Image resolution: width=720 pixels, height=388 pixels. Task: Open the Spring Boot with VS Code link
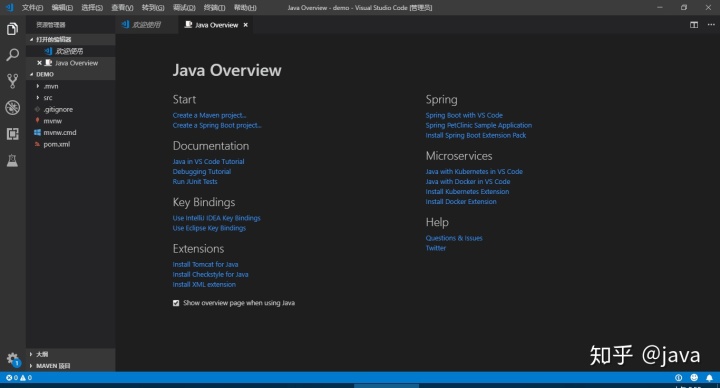[x=464, y=115]
